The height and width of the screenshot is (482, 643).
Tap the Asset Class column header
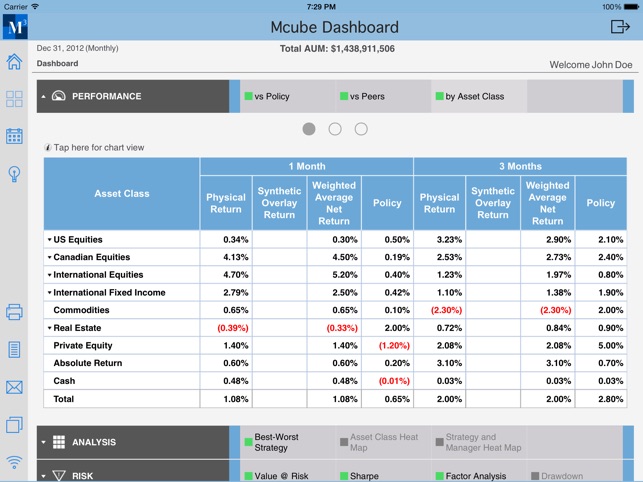122,194
